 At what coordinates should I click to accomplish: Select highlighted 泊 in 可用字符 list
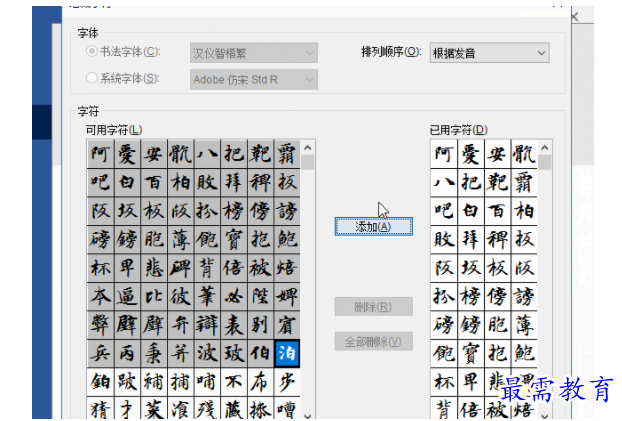point(287,353)
